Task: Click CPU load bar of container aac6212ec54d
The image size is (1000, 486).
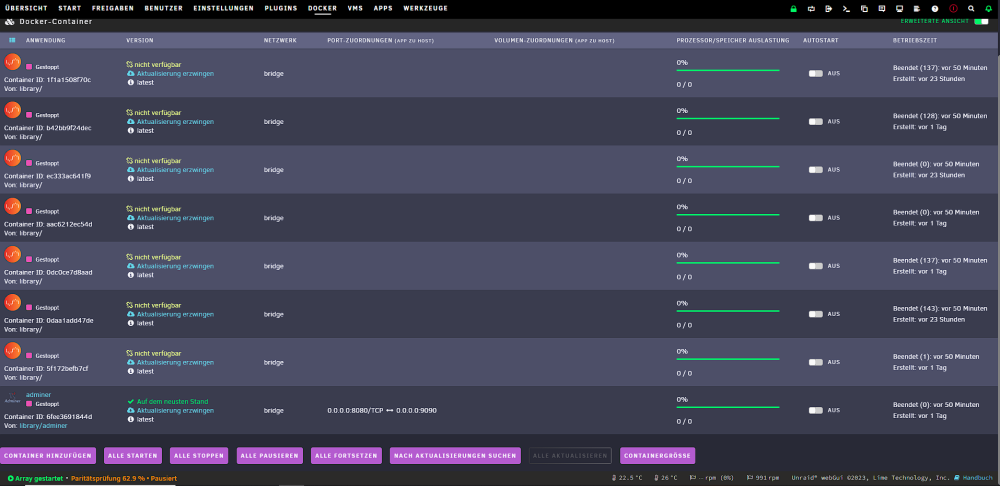Action: point(728,214)
